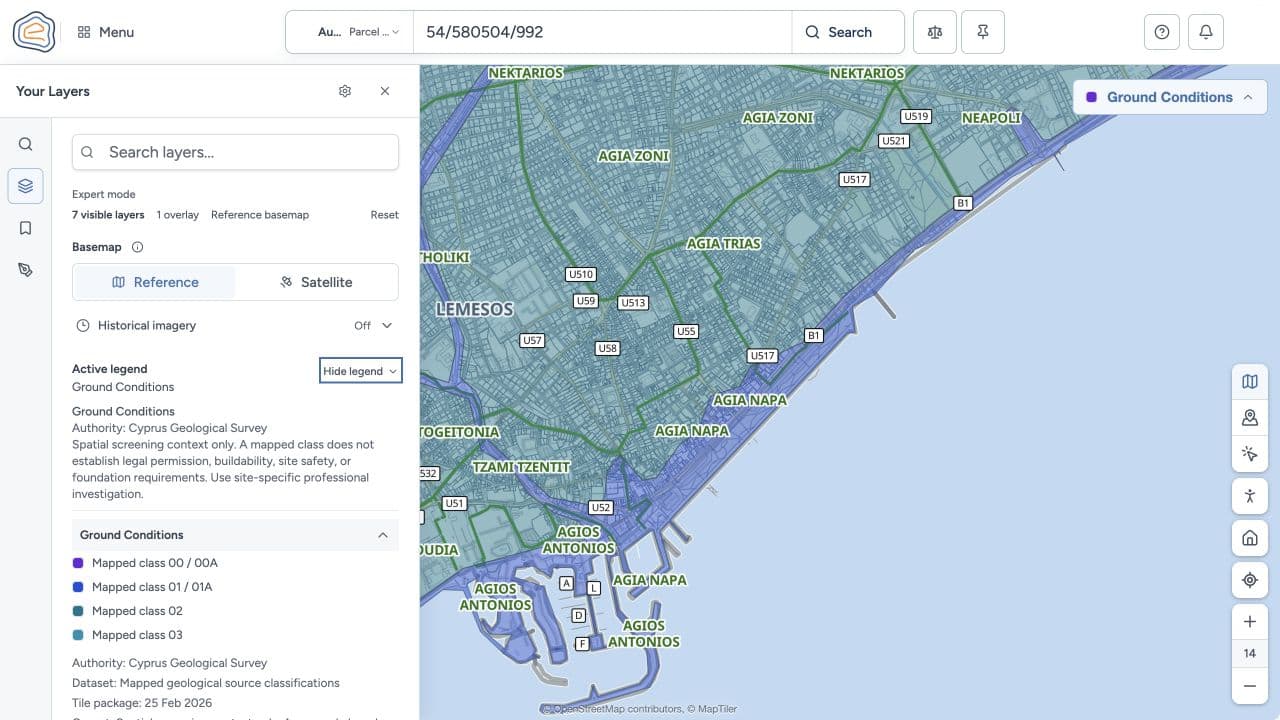The height and width of the screenshot is (720, 1280).
Task: Click the U52 road marker
Action: tap(601, 508)
